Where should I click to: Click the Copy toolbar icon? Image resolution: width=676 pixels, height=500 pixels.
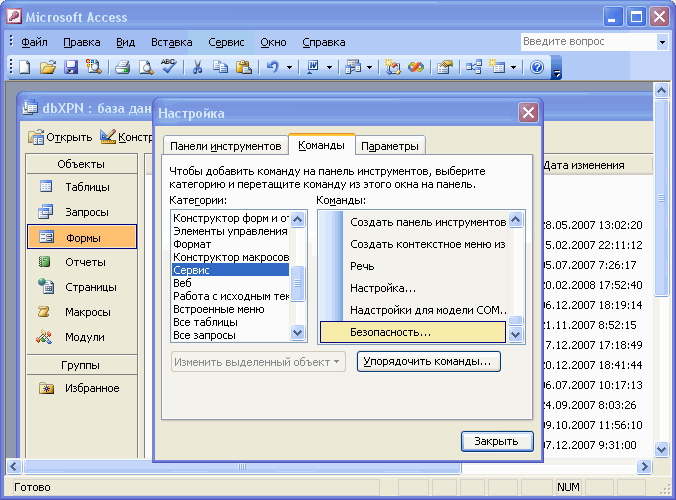tap(221, 67)
